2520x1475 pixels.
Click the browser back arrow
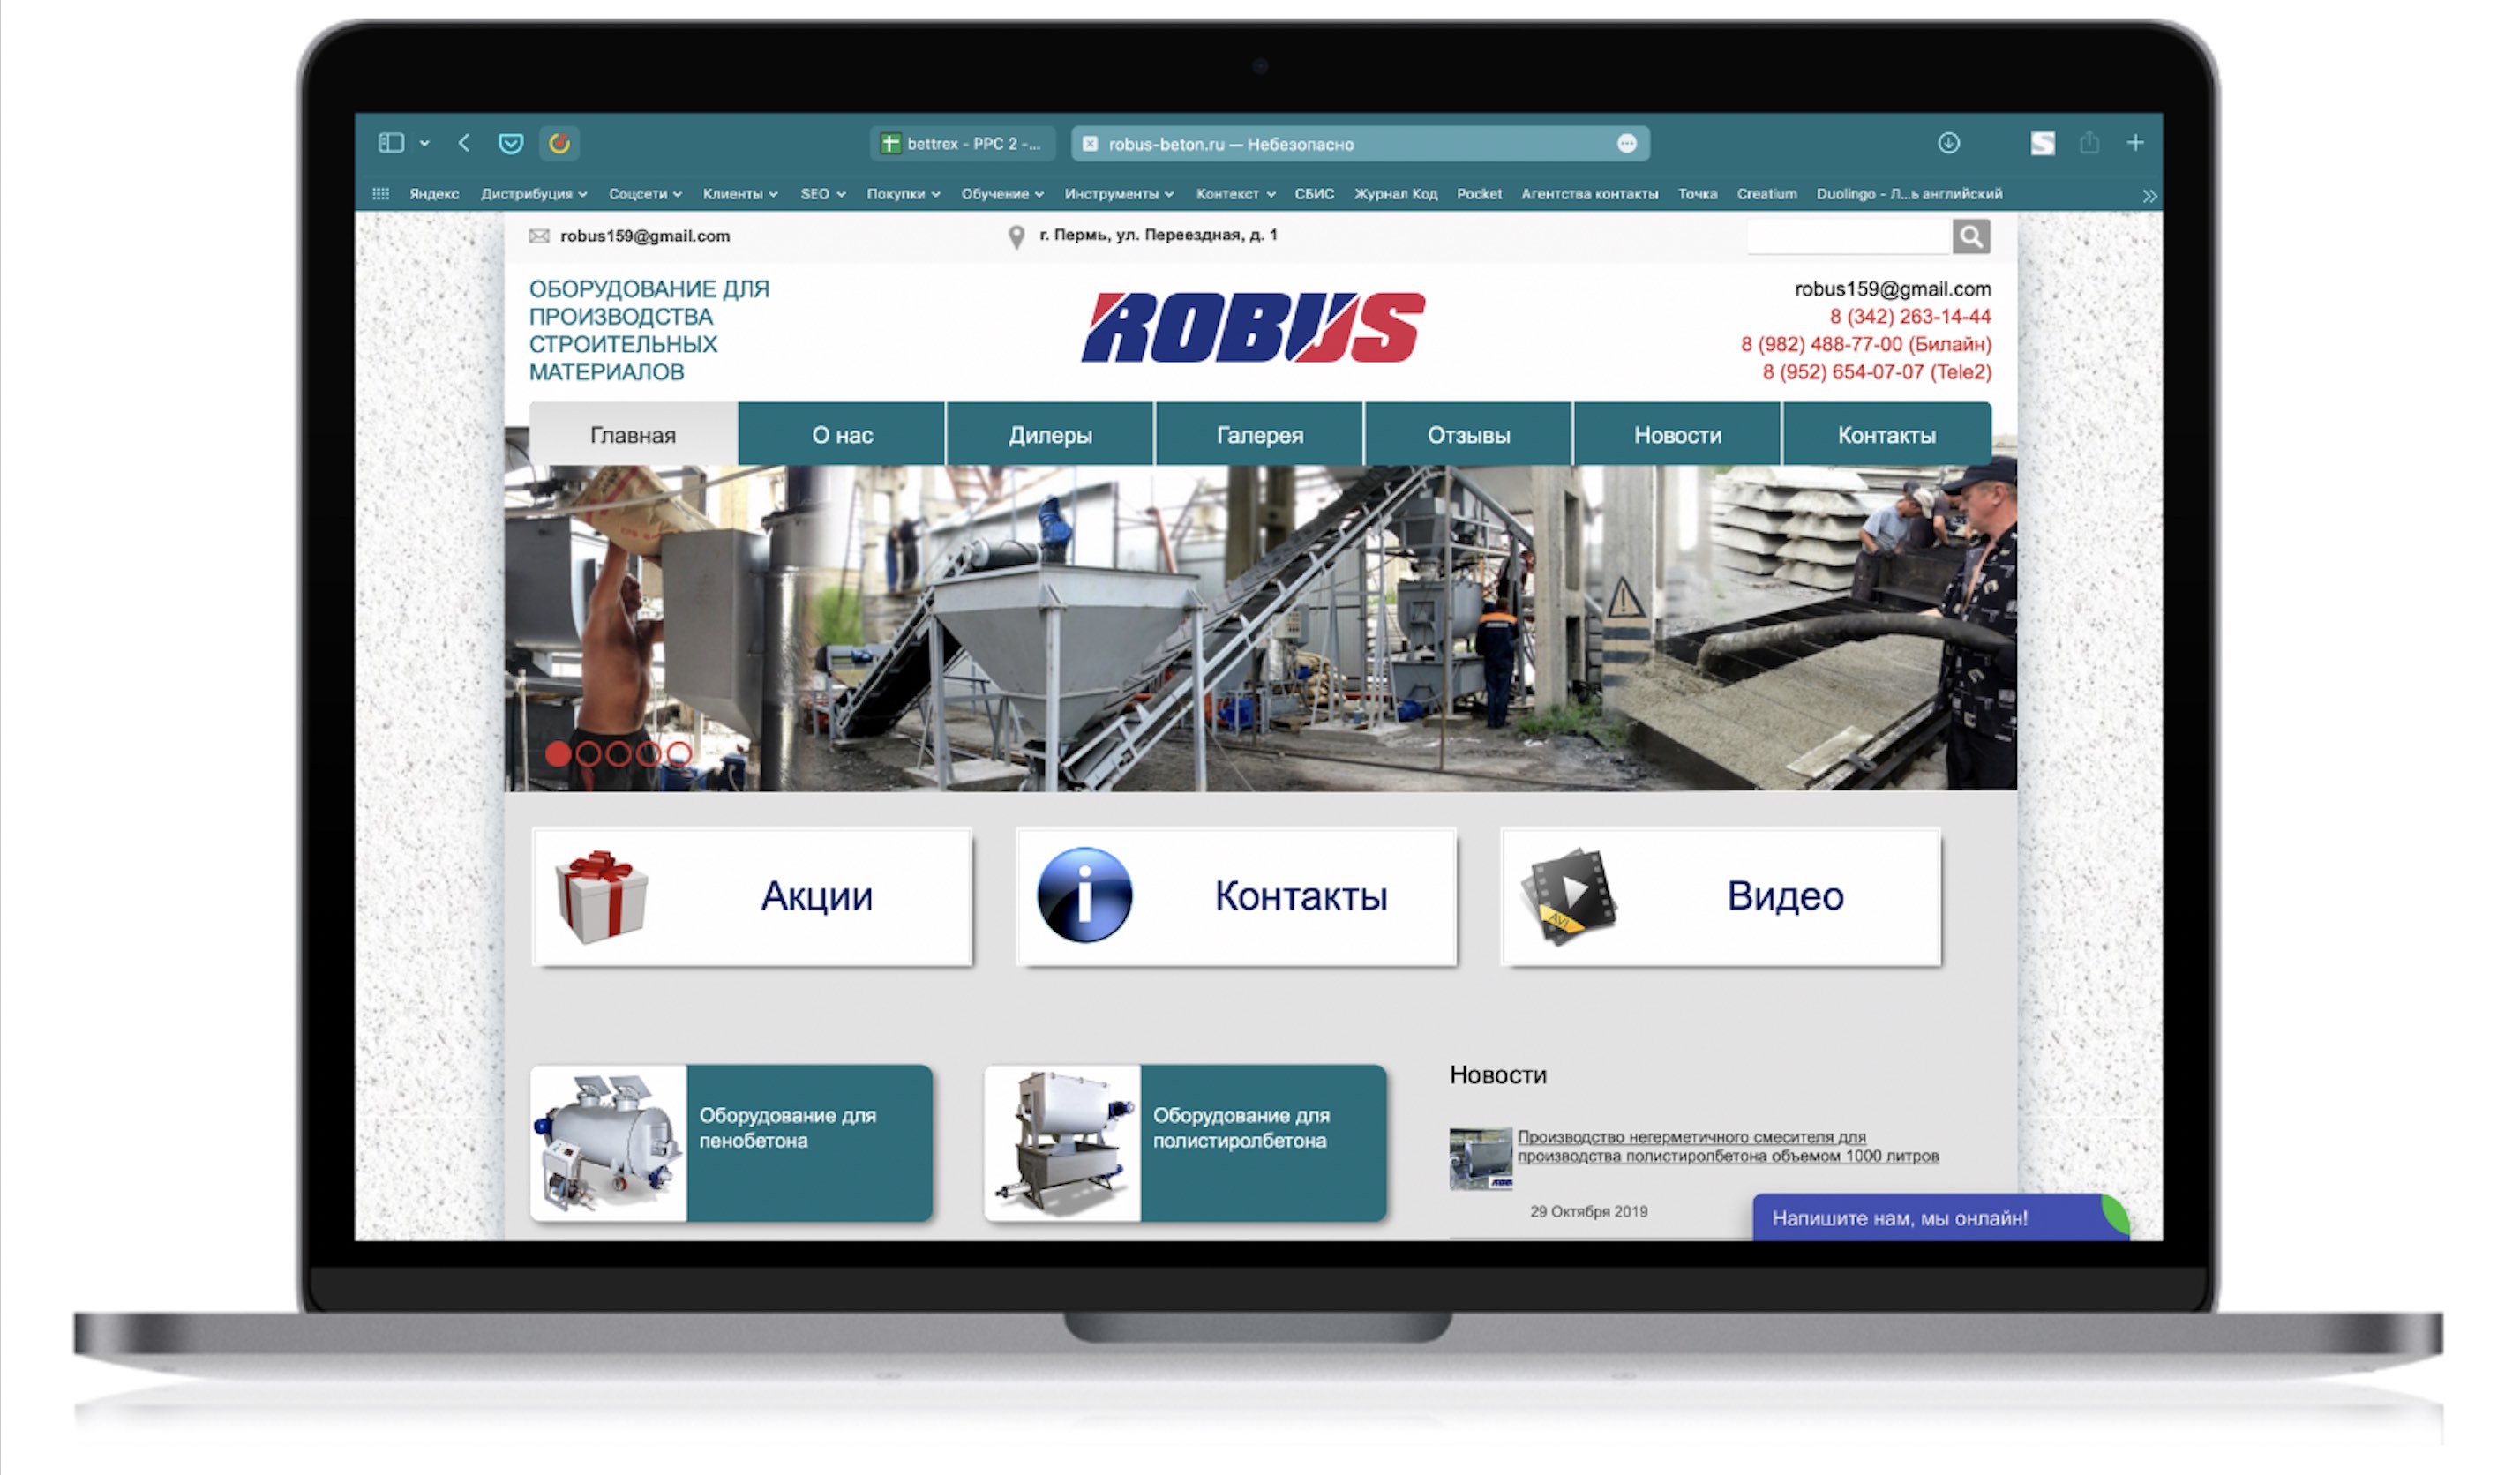click(x=464, y=143)
